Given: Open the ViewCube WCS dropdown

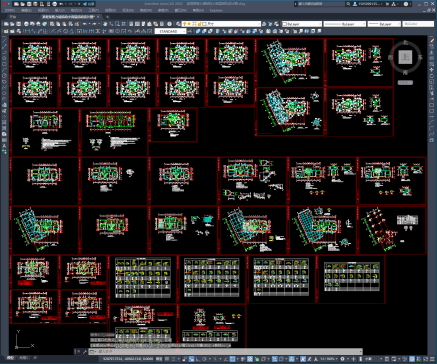Looking at the screenshot, I should [x=405, y=82].
